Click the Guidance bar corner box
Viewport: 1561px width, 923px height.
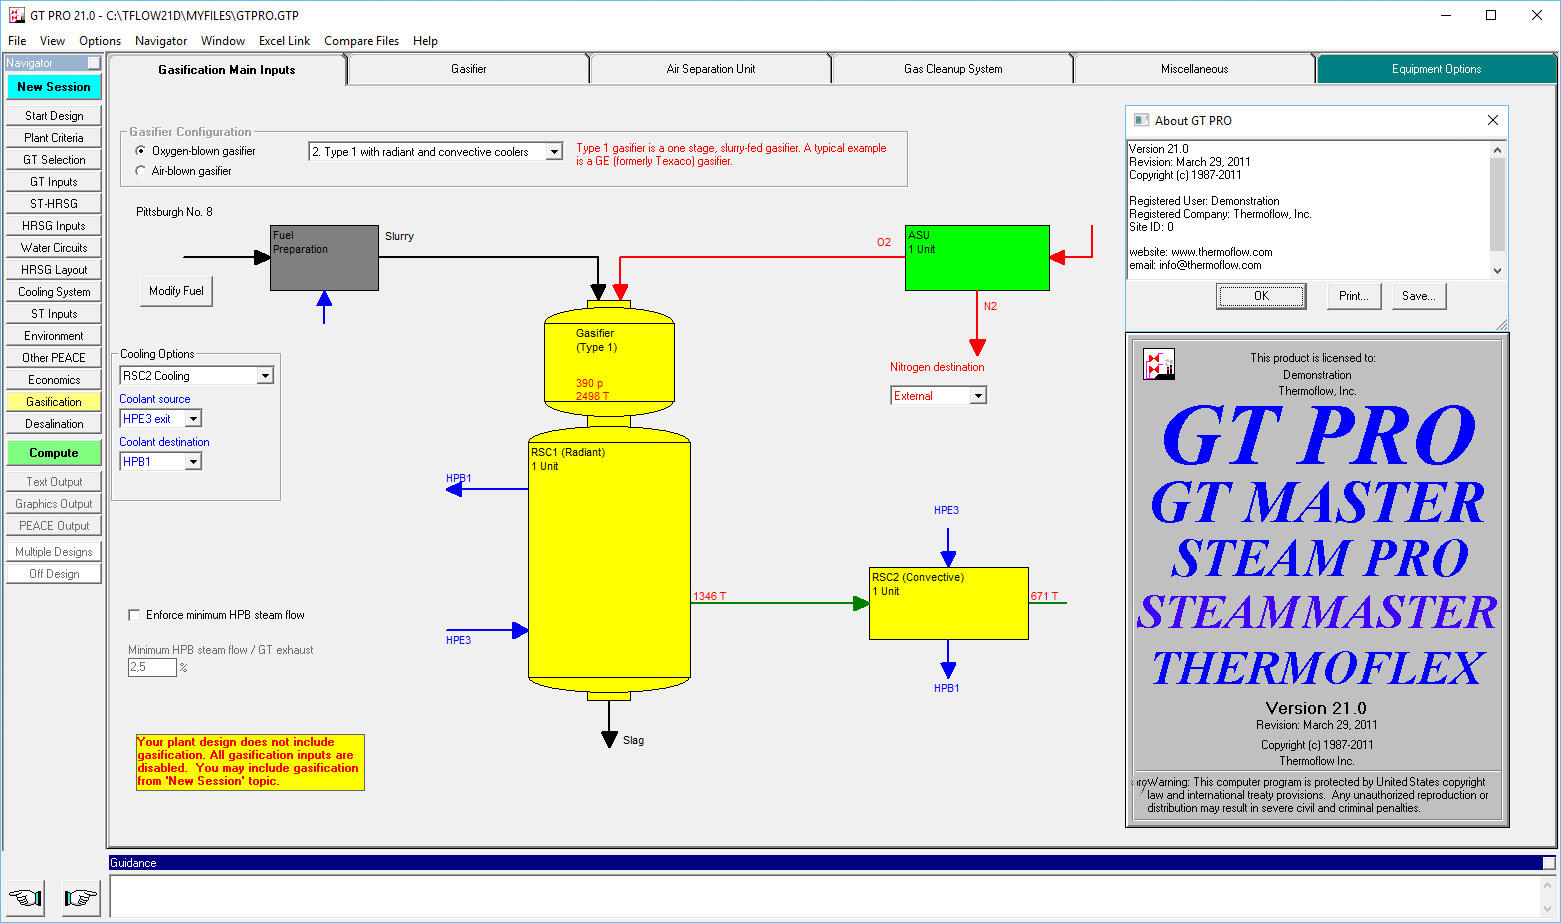click(x=1548, y=863)
